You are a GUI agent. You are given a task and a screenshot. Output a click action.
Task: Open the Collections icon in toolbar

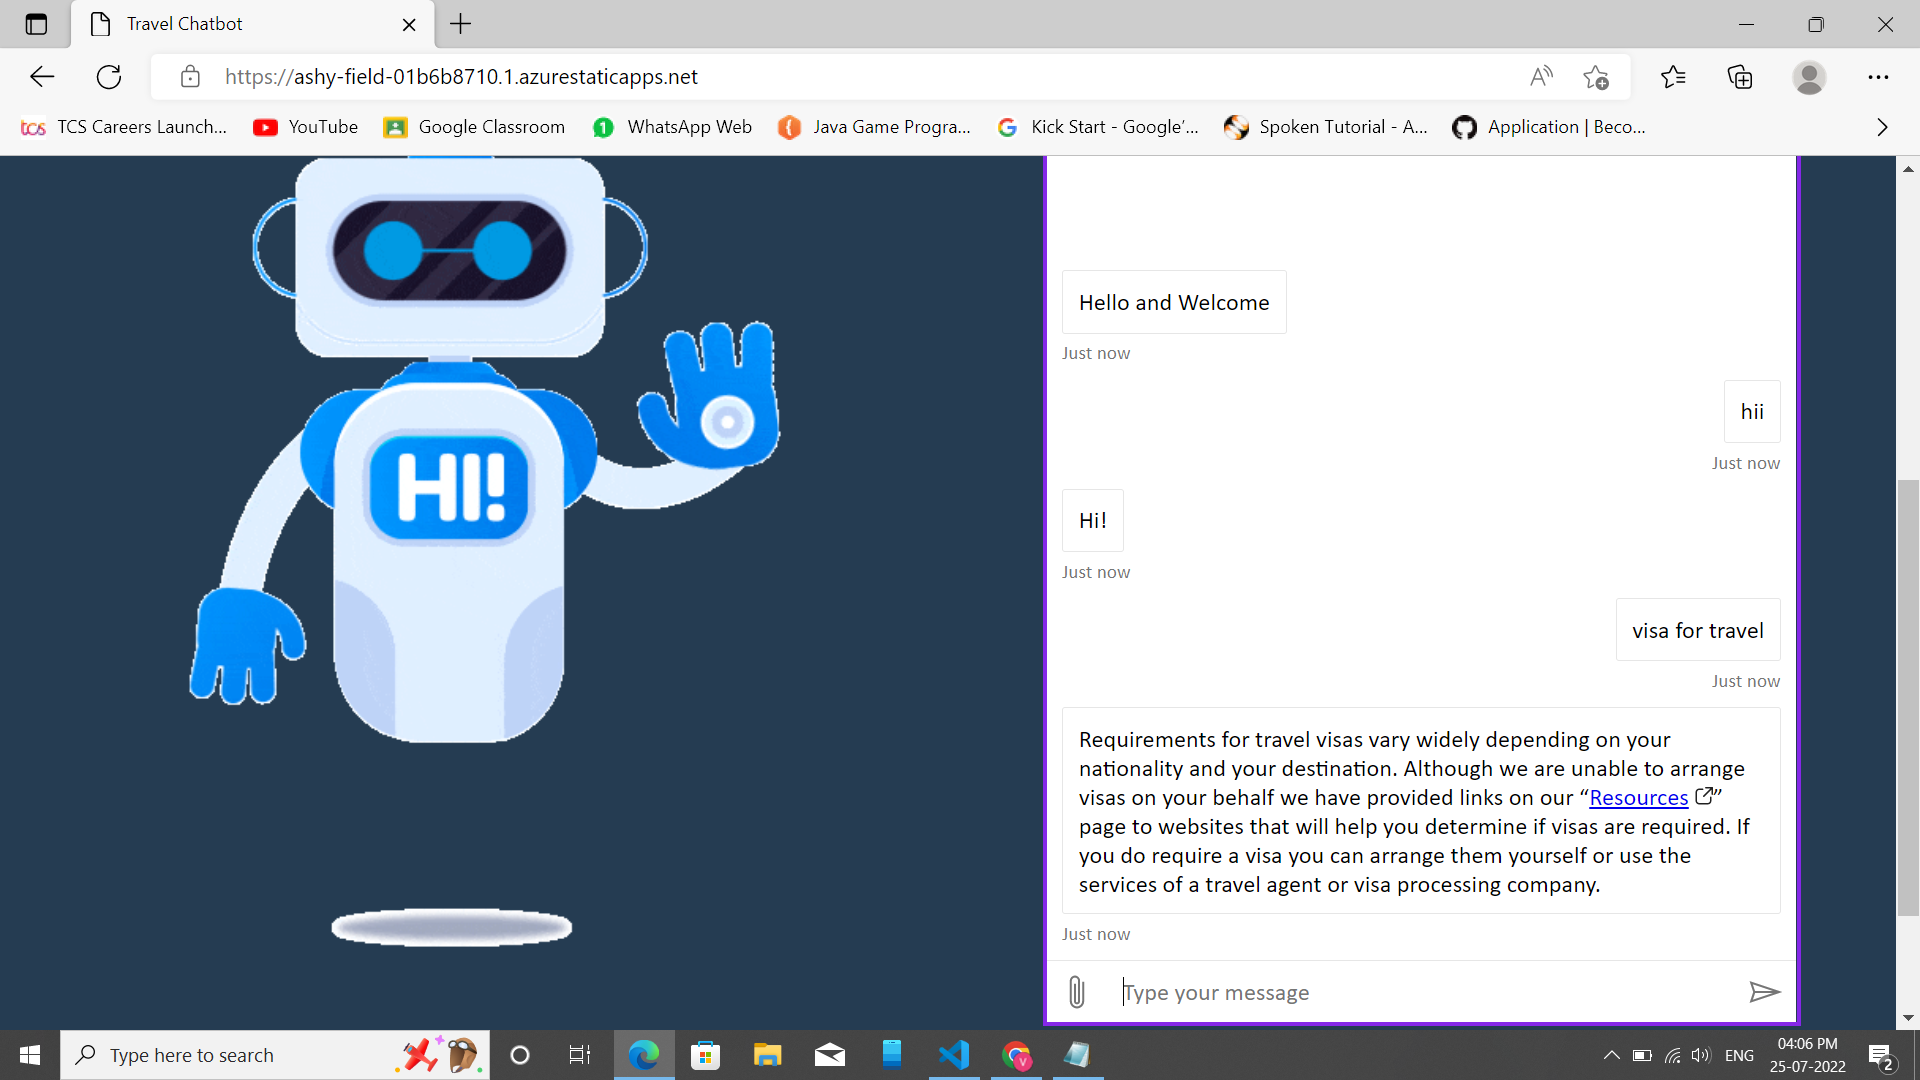tap(1740, 77)
